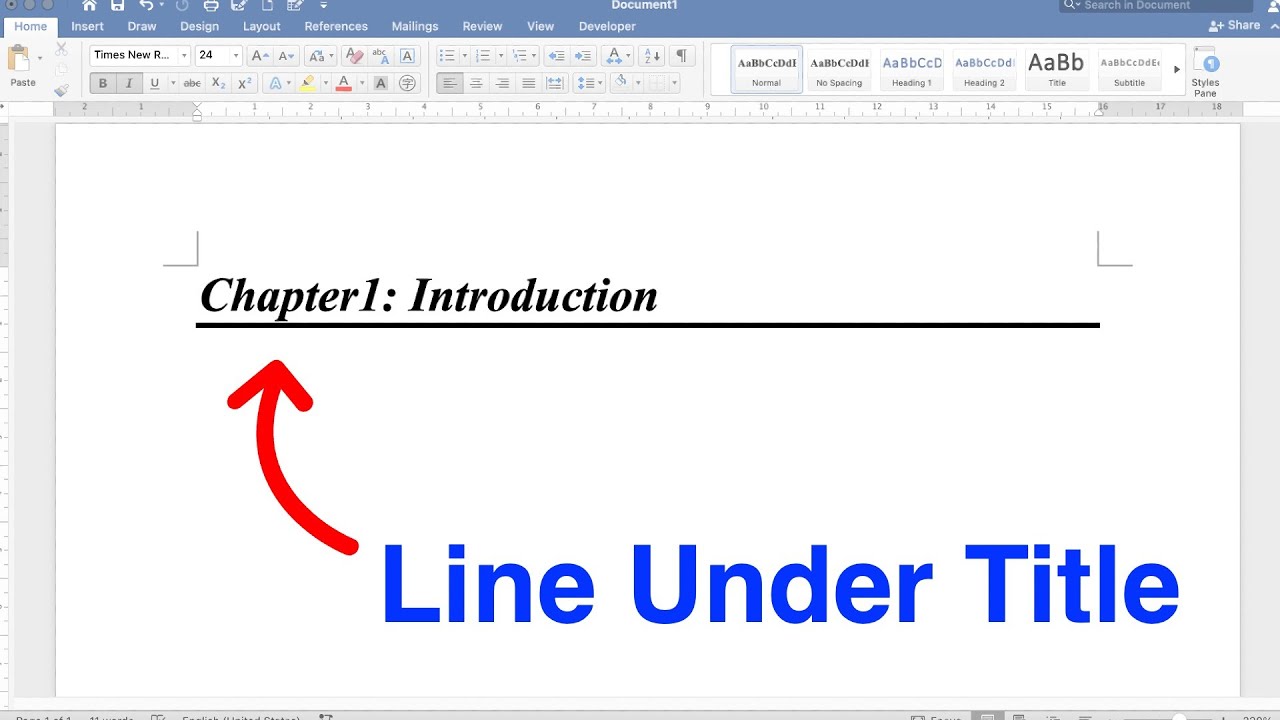Open font color dropdown arrow

click(x=361, y=83)
